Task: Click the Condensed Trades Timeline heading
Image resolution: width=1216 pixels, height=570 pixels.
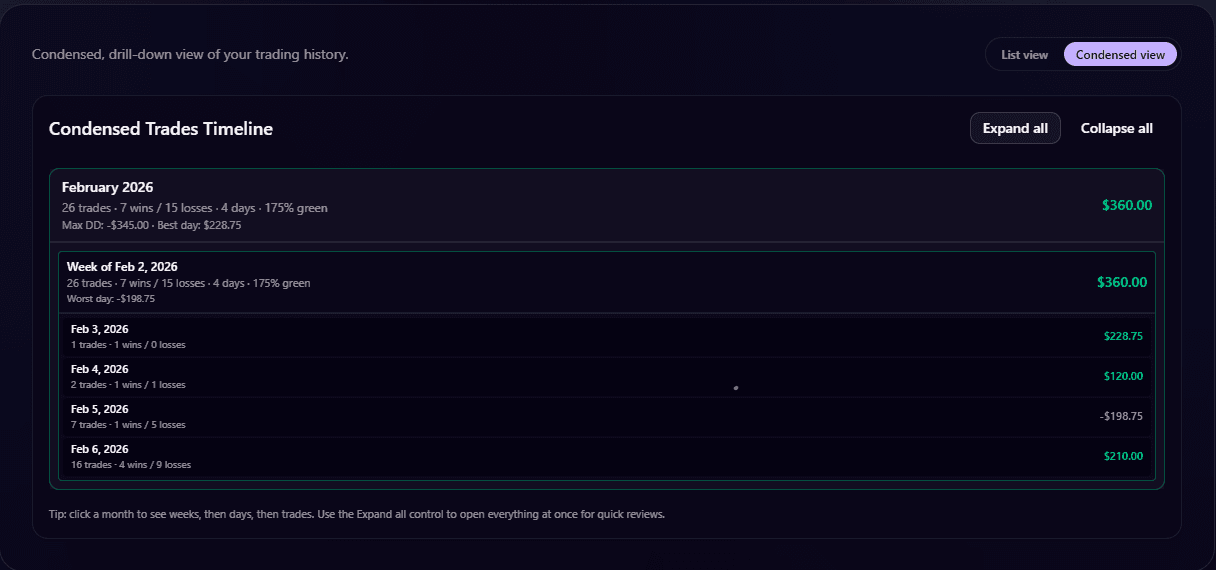Action: [160, 129]
